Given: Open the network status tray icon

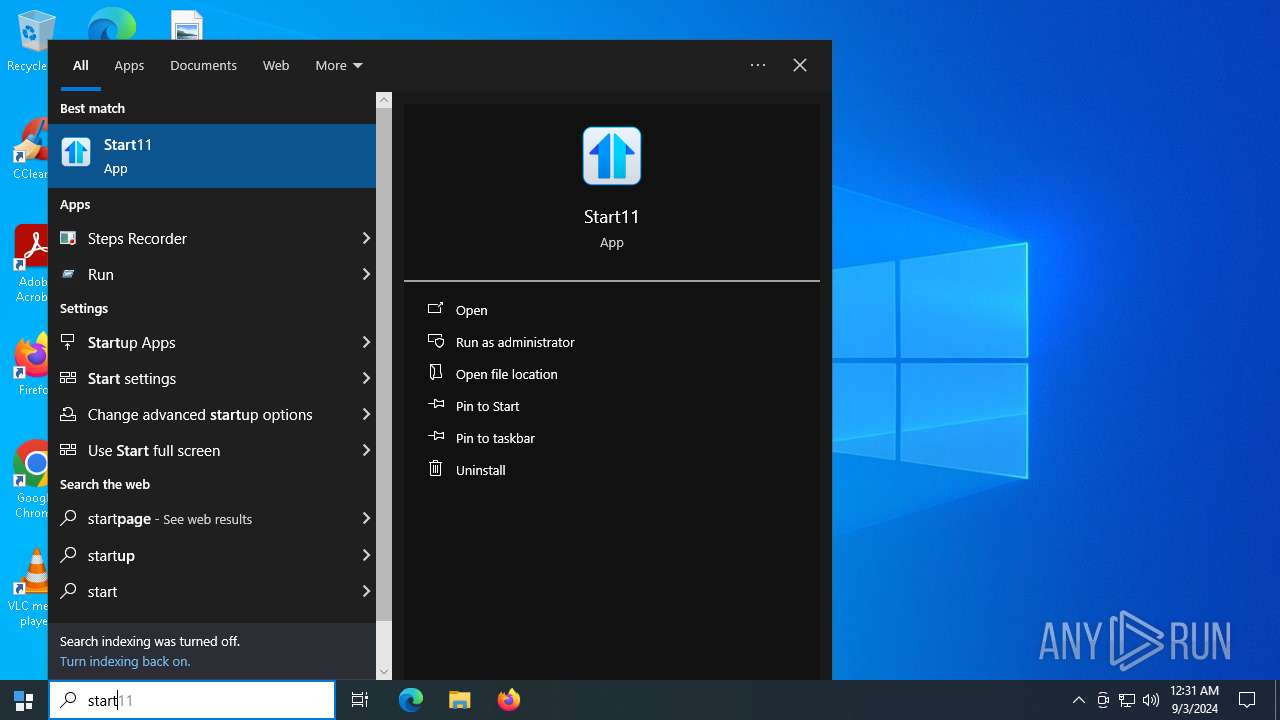Looking at the screenshot, I should tap(1127, 700).
